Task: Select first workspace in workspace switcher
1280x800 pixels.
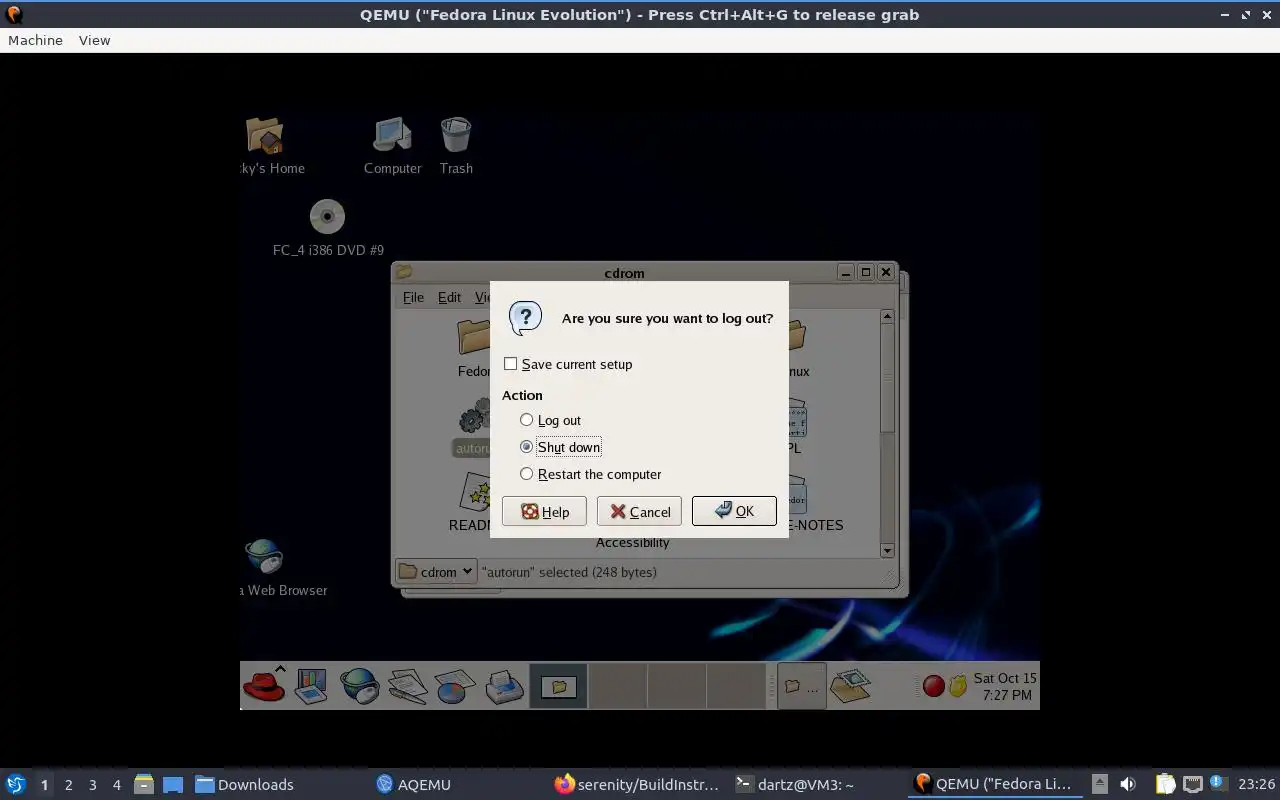Action: [558, 686]
